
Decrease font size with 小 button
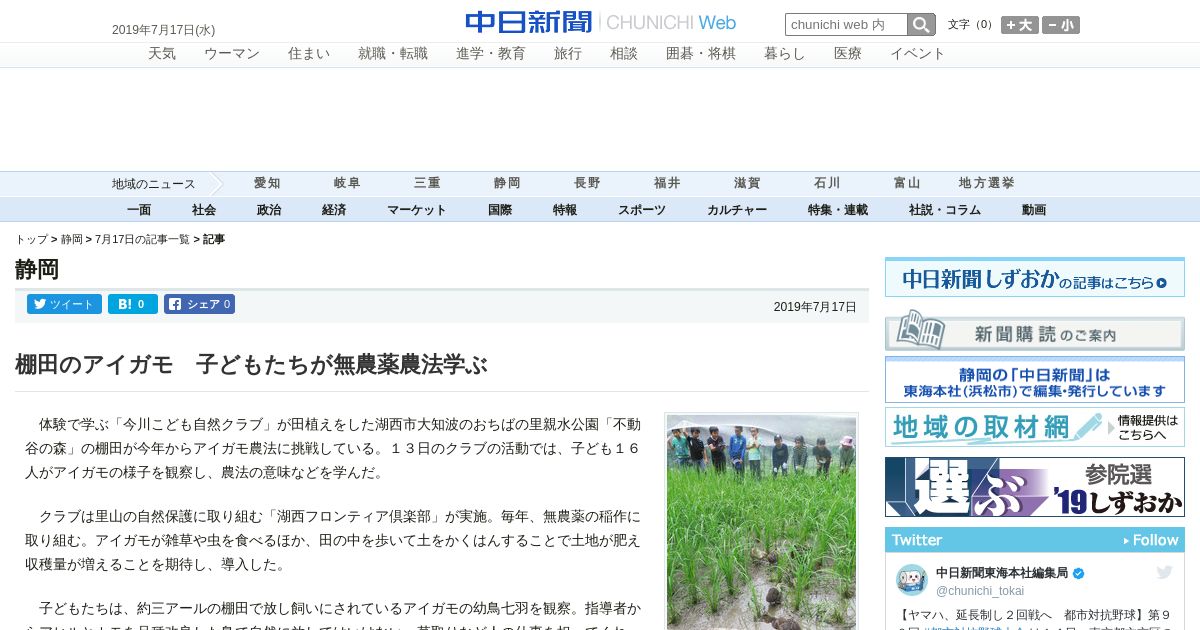1061,25
